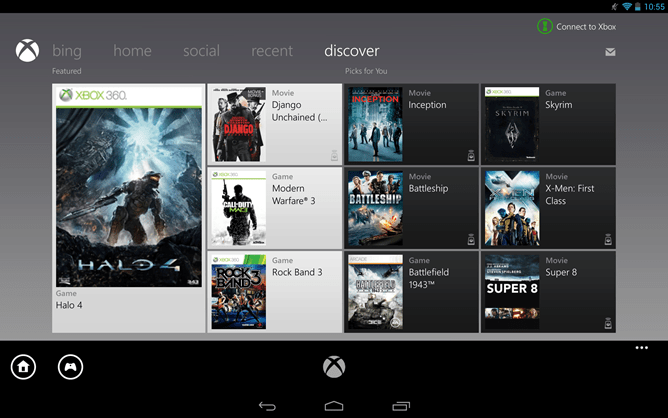Tap the remote icon on Battleship tile
Image resolution: width=668 pixels, height=418 pixels.
pos(471,239)
